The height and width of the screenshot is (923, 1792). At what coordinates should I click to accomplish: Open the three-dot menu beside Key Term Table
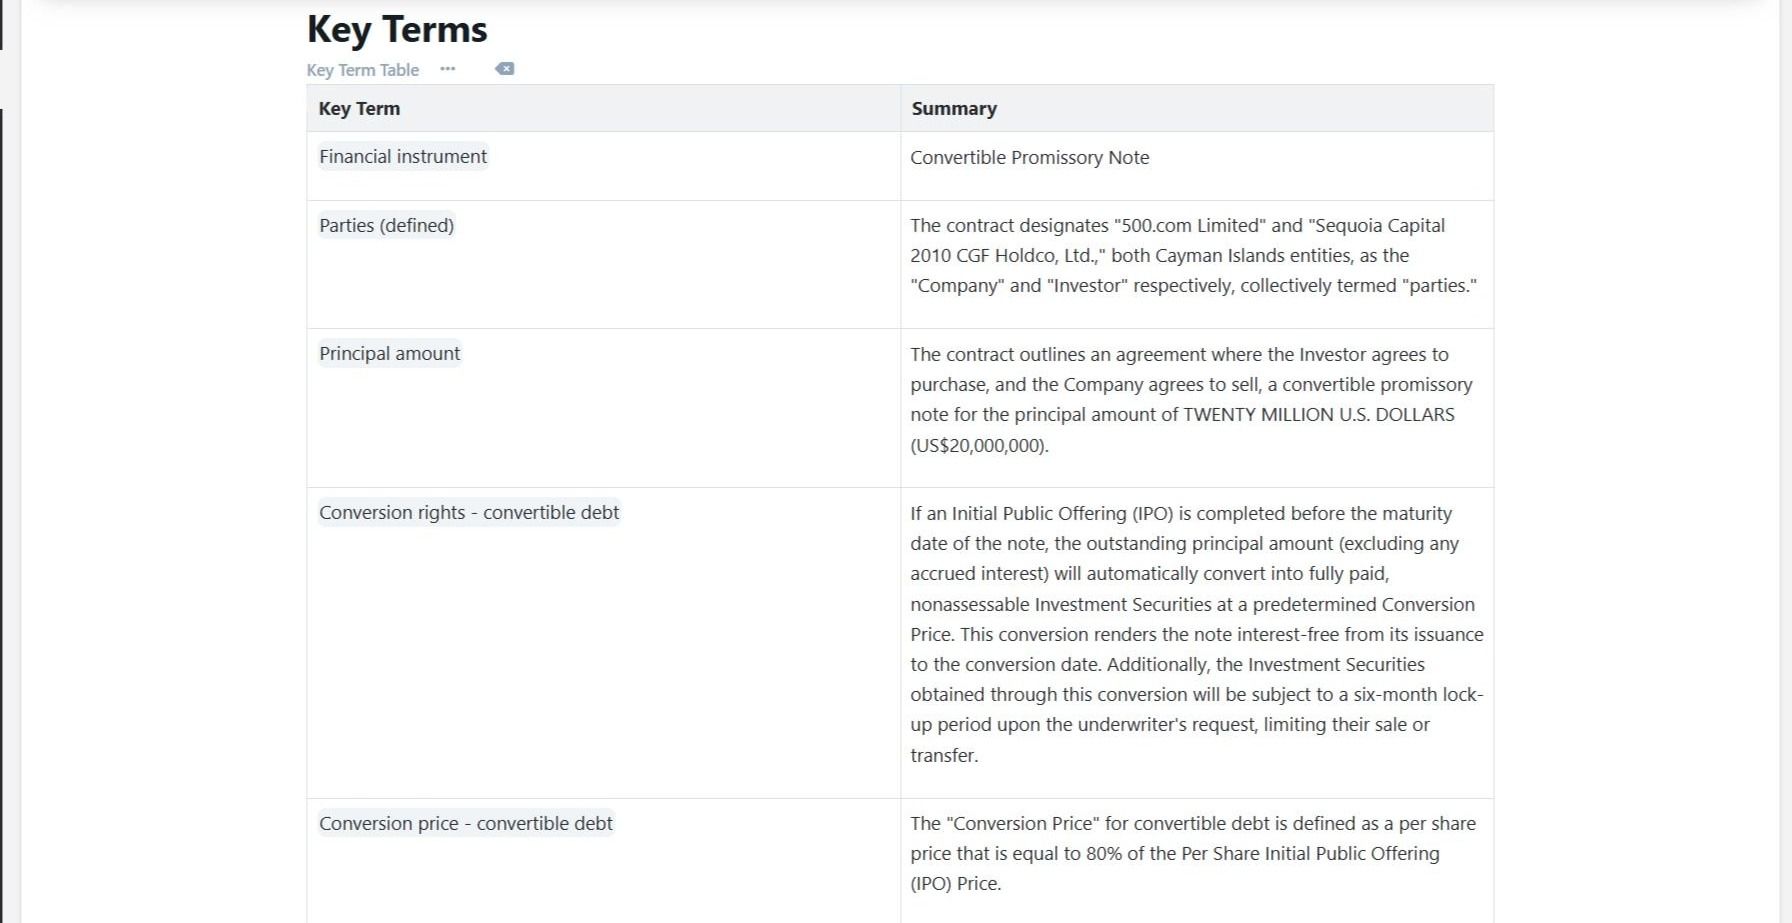point(447,69)
